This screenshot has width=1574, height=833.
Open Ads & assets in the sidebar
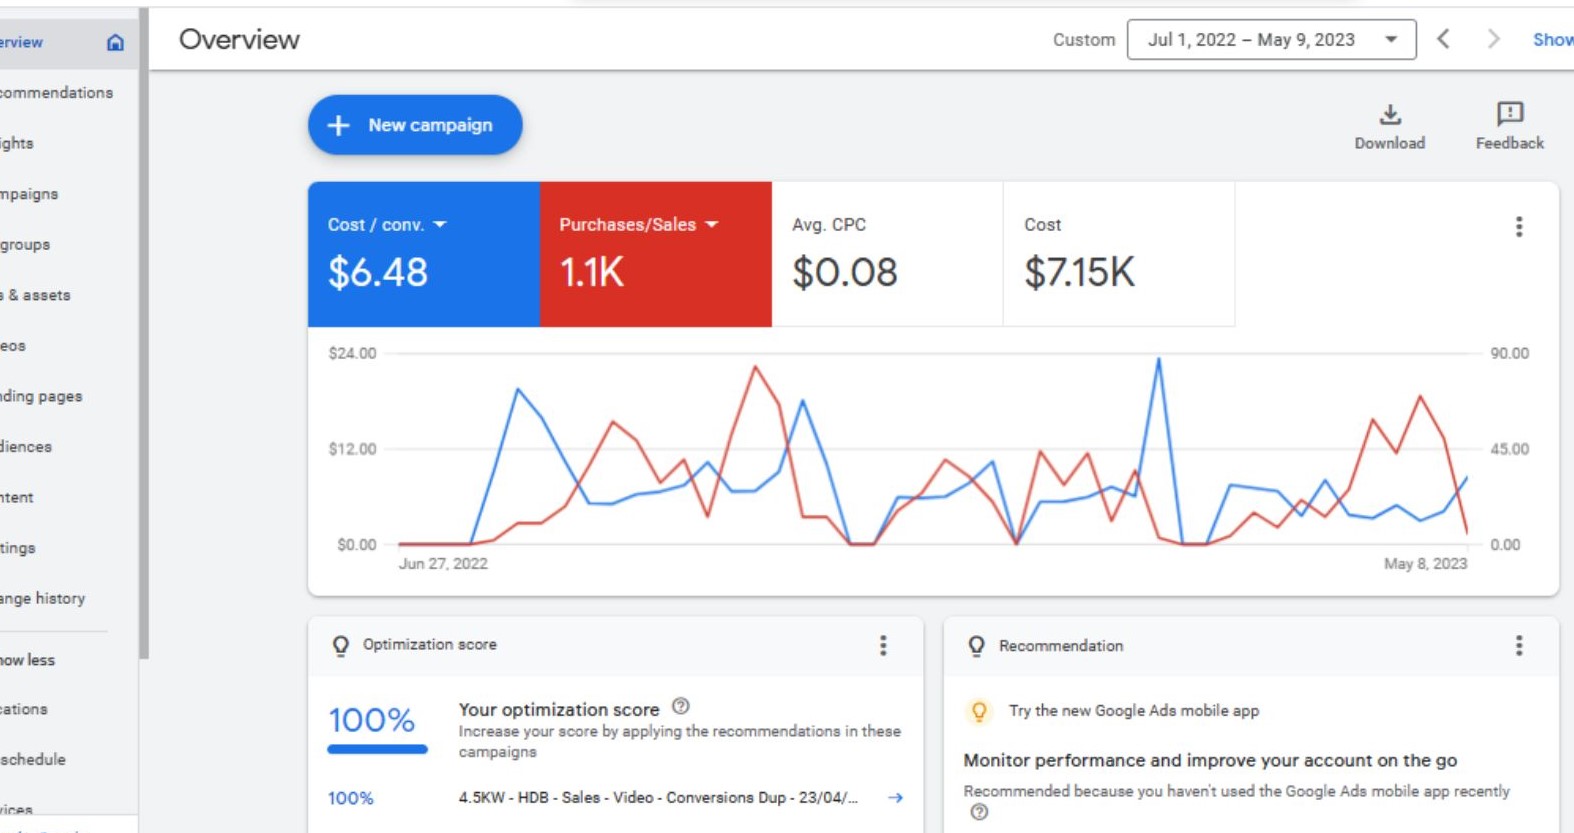coord(35,295)
